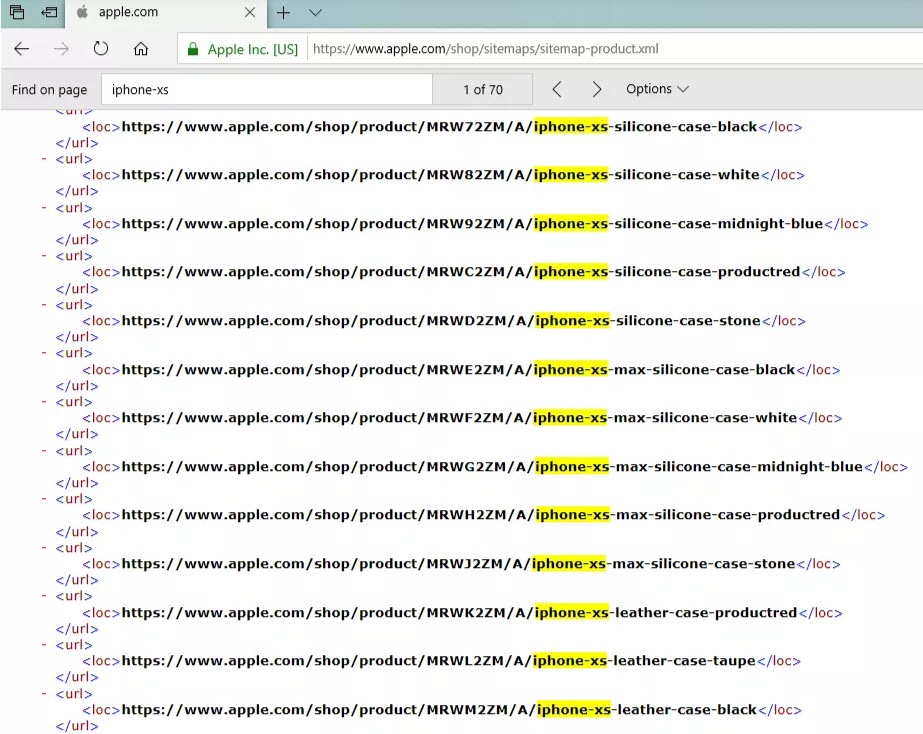The width and height of the screenshot is (923, 734).
Task: Click the green security lock badge
Action: (192, 47)
